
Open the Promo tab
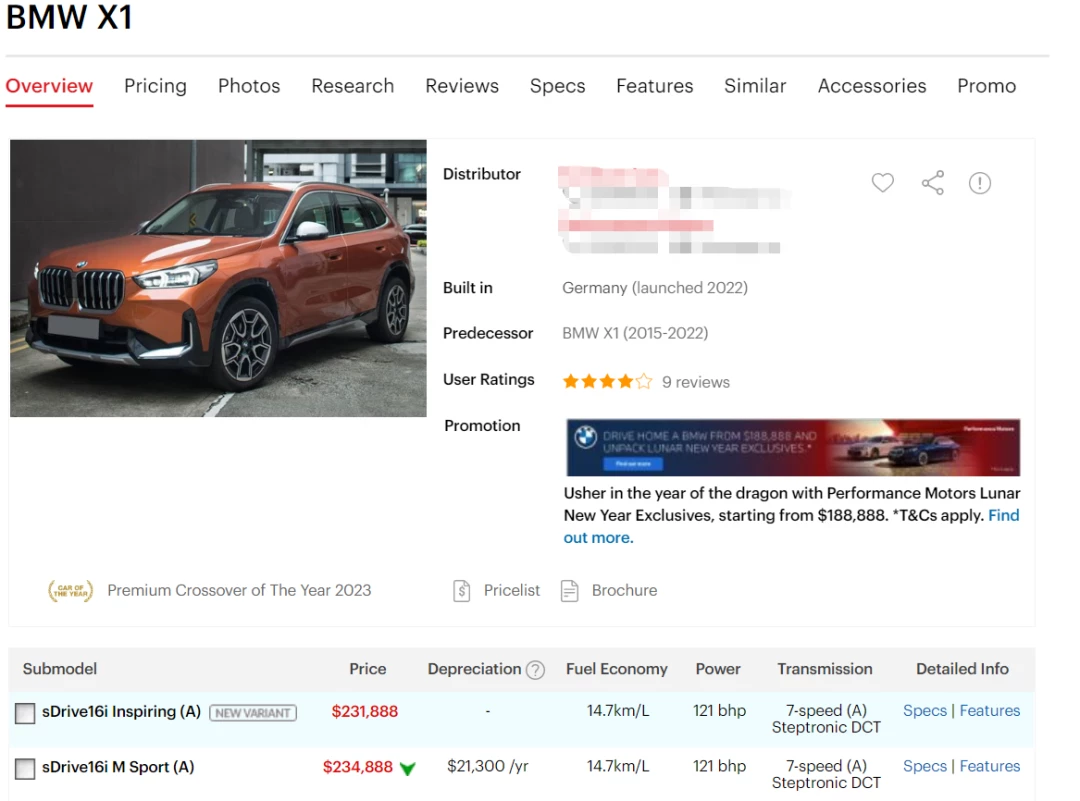pos(986,86)
